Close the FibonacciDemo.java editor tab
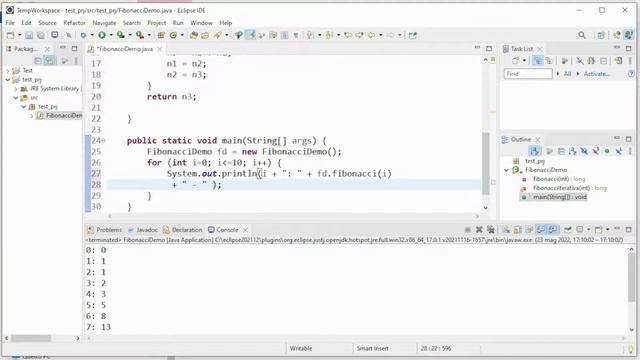640x360 pixels. coord(160,49)
